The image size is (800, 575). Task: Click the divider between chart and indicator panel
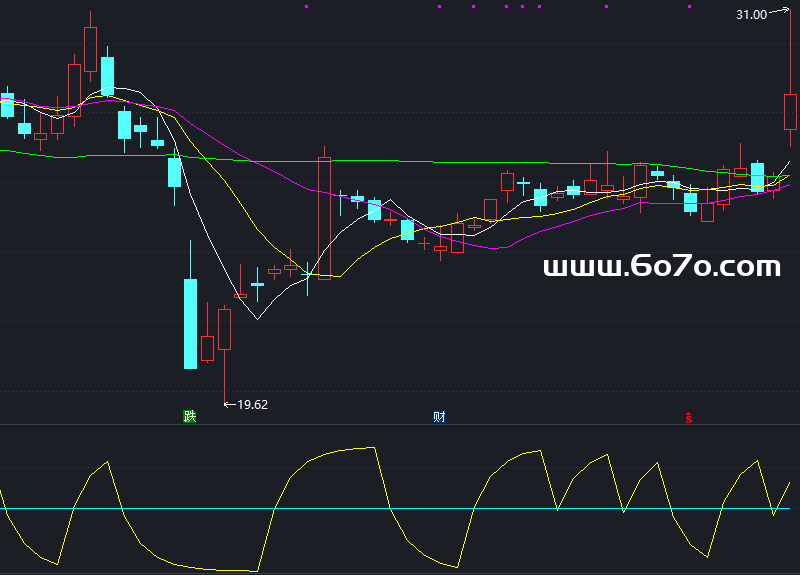pos(400,424)
